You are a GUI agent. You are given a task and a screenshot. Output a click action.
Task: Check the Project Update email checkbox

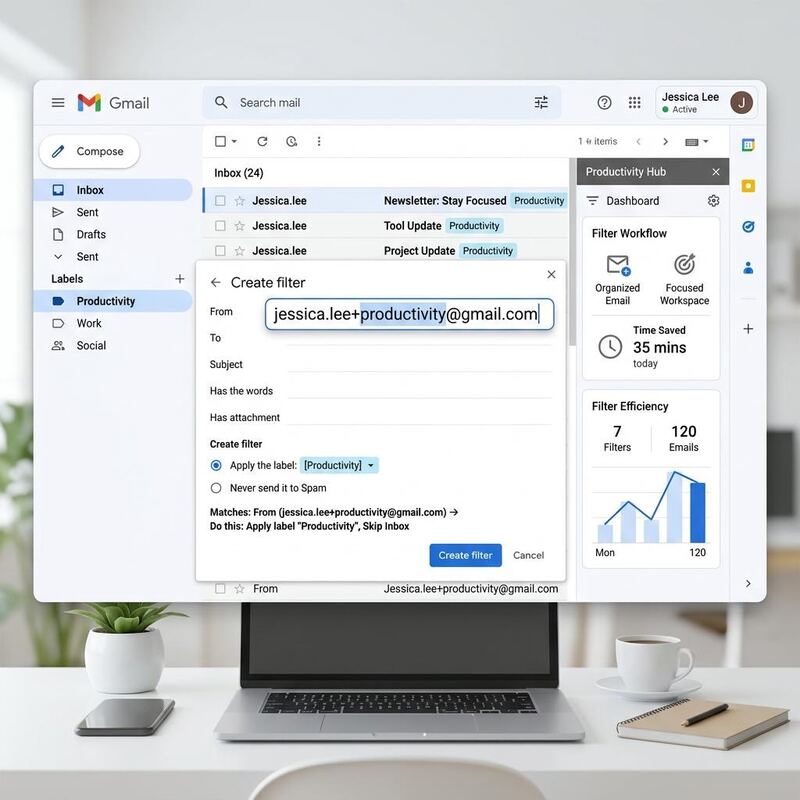220,251
